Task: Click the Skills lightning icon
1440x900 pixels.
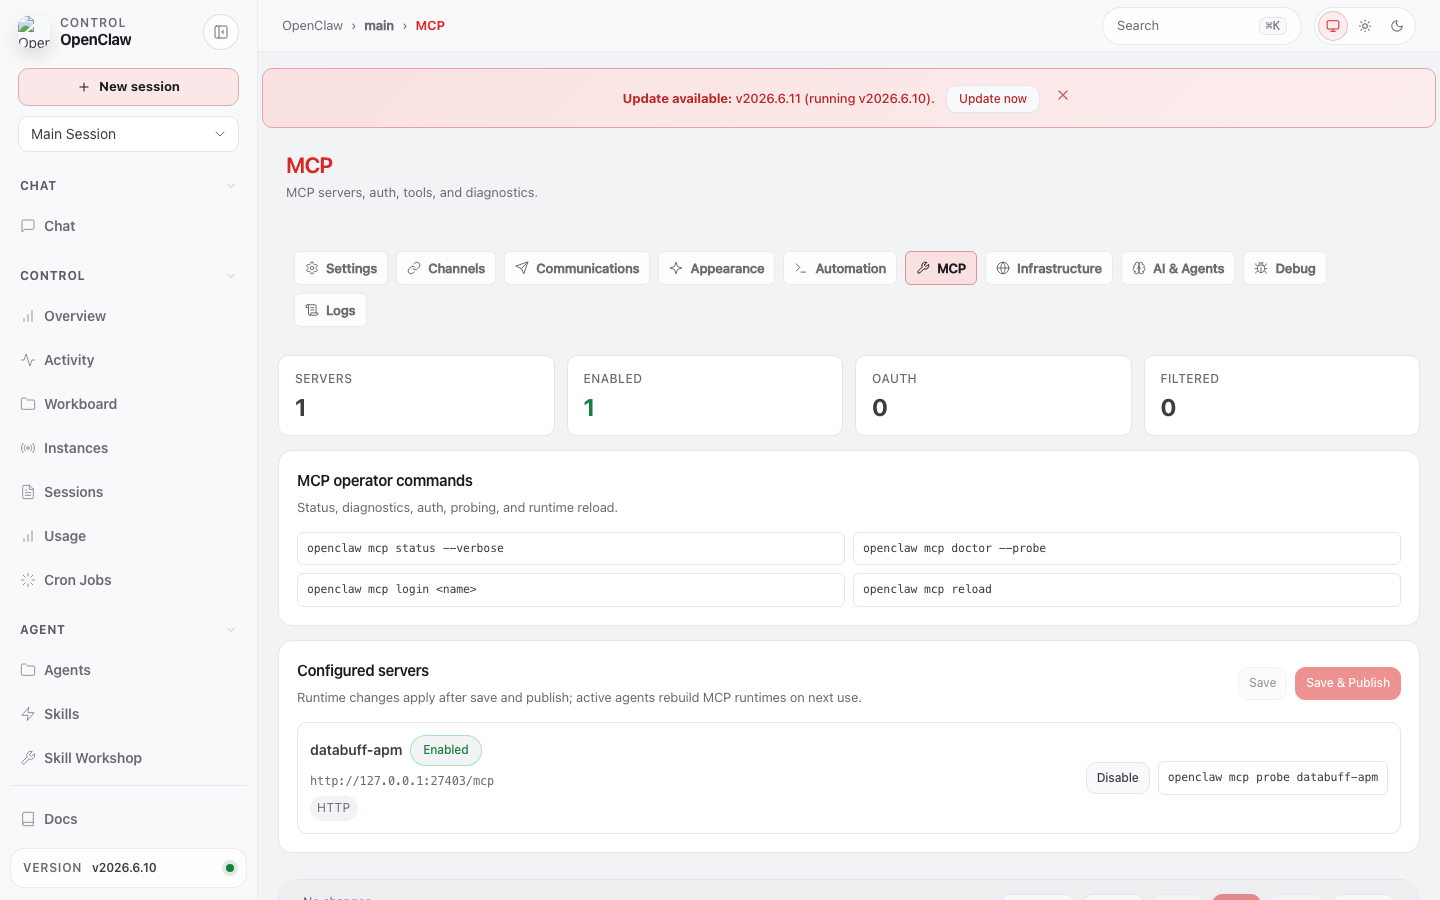Action: pyautogui.click(x=28, y=714)
